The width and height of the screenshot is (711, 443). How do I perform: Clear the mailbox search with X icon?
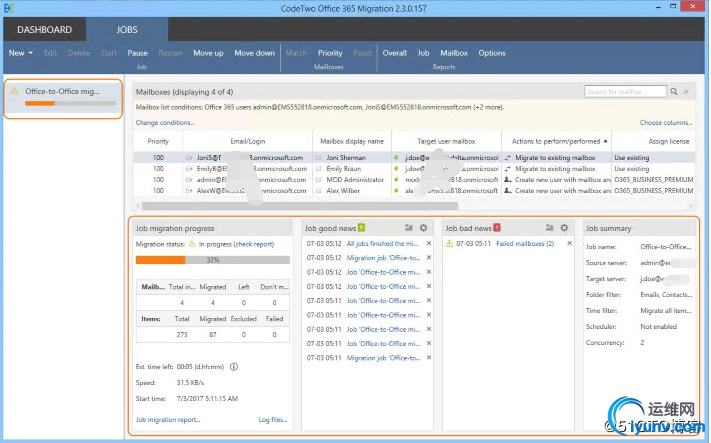pos(687,92)
